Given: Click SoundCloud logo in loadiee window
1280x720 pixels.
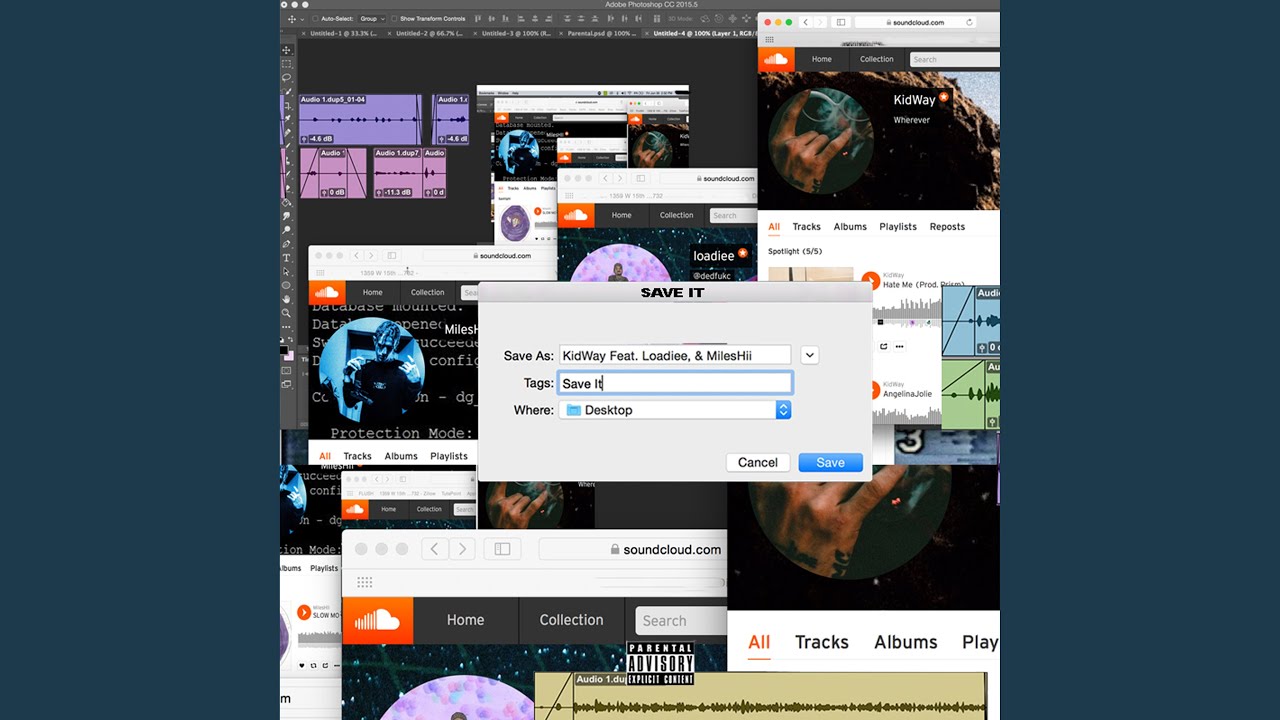Looking at the screenshot, I should click(x=576, y=215).
